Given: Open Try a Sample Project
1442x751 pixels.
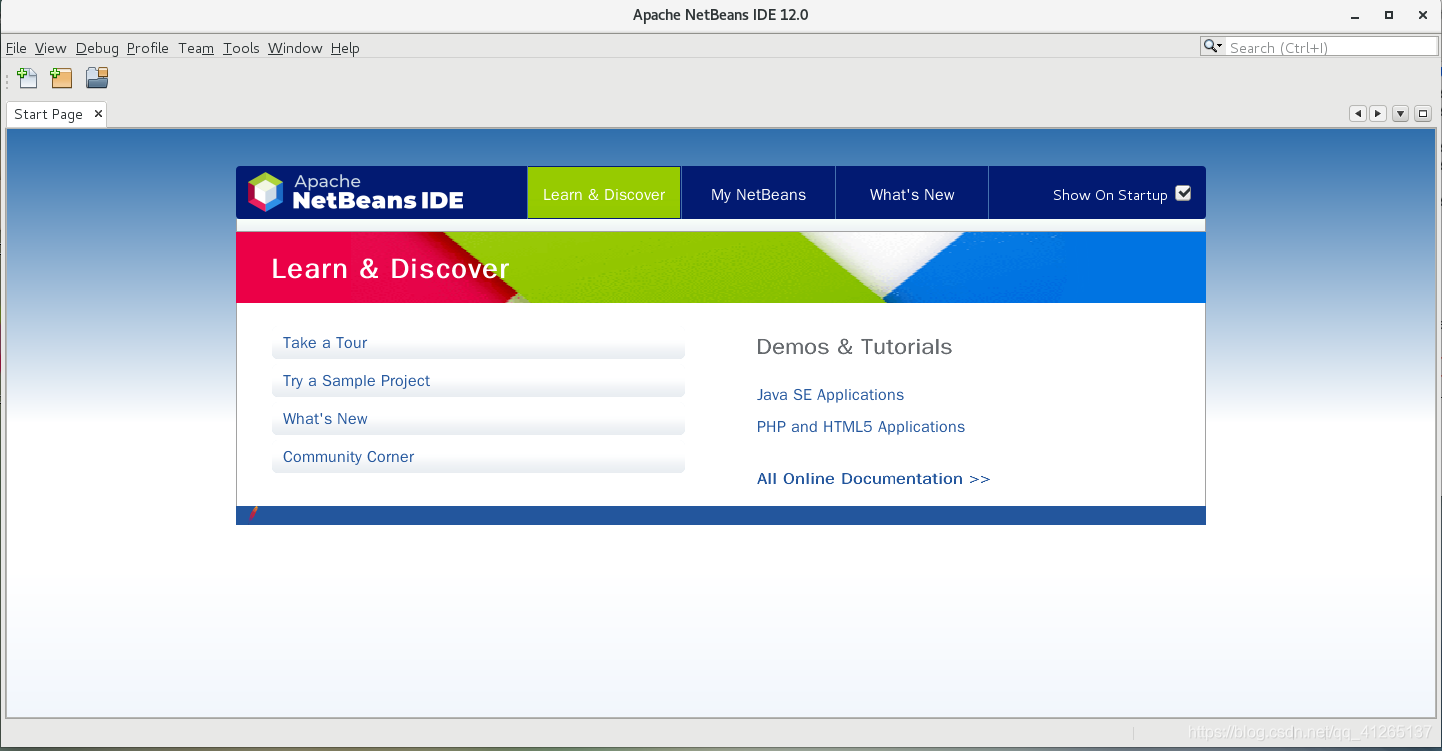Looking at the screenshot, I should tap(356, 381).
